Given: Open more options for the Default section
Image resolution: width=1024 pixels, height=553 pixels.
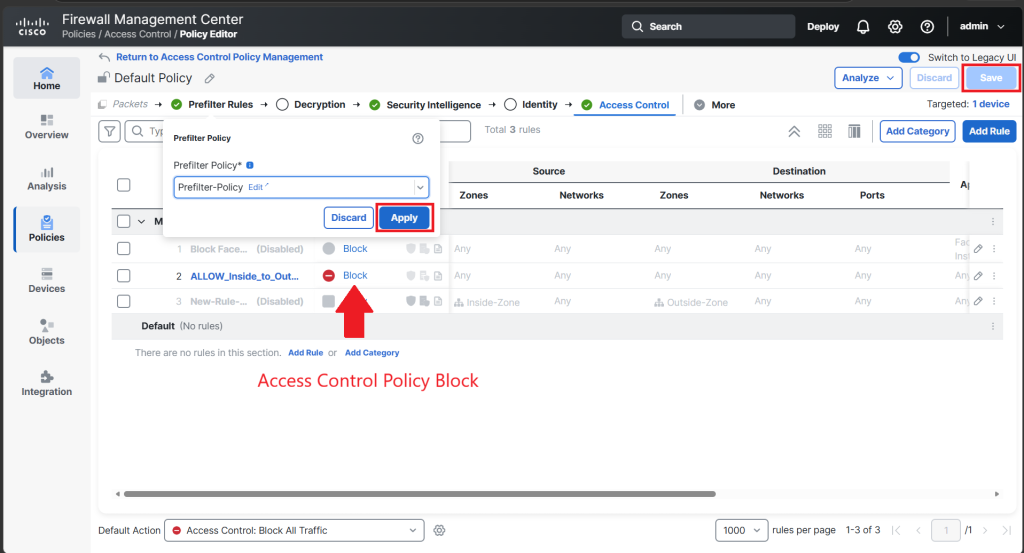Looking at the screenshot, I should 993,326.
